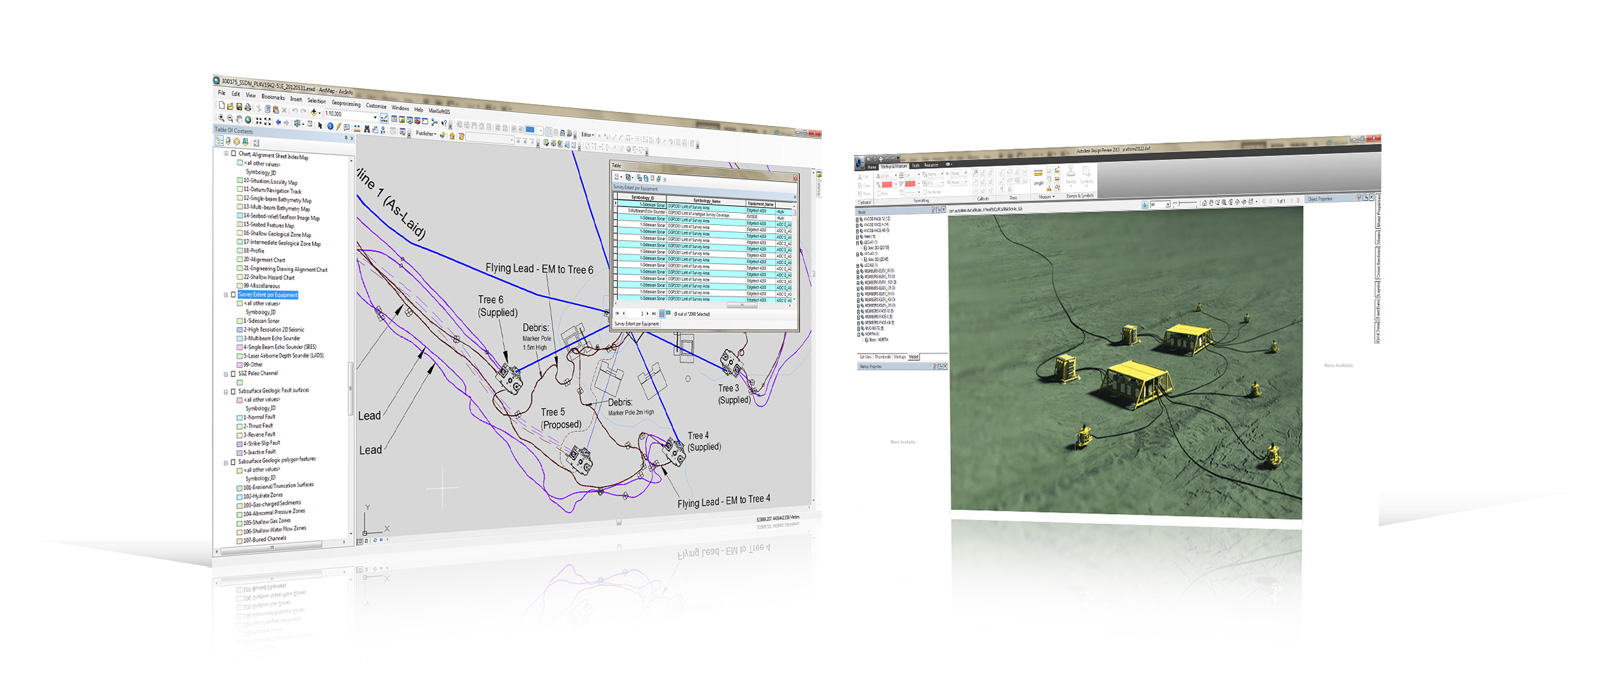Adjust the zoom slider in Design Review toolbar
Viewport: 1600px width, 700px height.
(x=1184, y=203)
